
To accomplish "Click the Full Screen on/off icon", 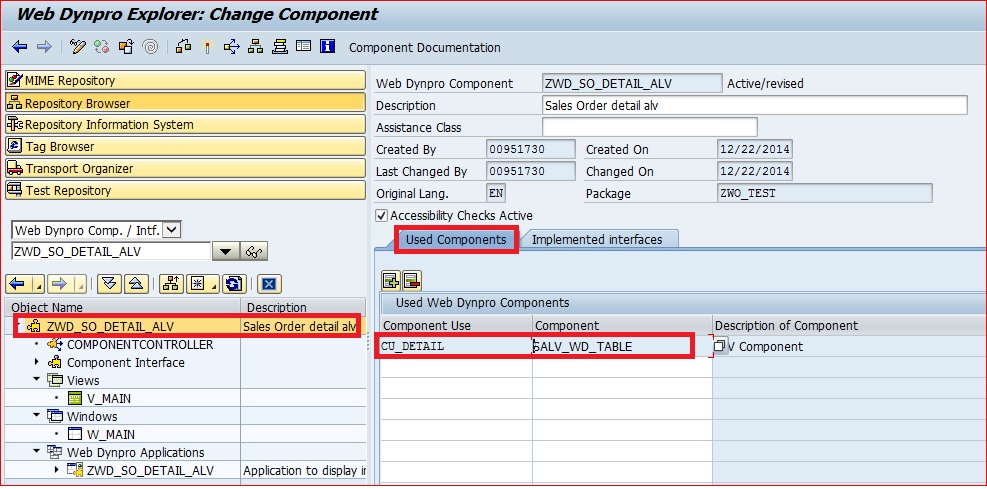I will point(303,47).
